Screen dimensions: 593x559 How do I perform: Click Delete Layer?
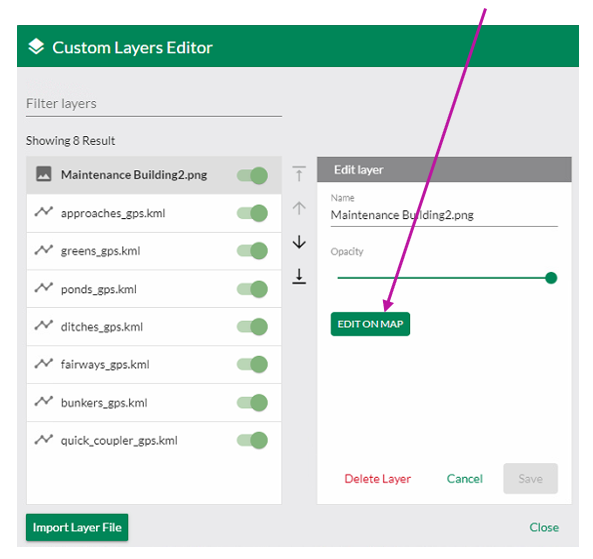tap(377, 479)
